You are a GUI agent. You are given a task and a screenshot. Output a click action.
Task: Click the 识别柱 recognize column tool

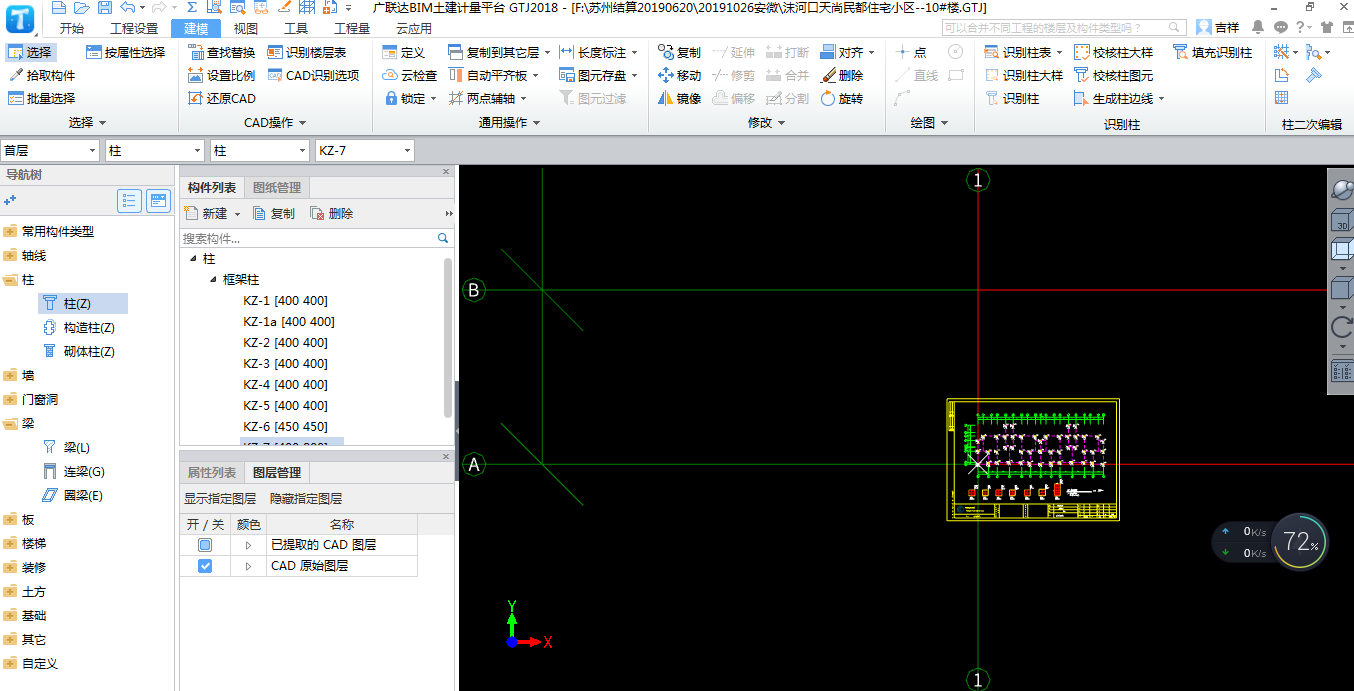[1012, 98]
